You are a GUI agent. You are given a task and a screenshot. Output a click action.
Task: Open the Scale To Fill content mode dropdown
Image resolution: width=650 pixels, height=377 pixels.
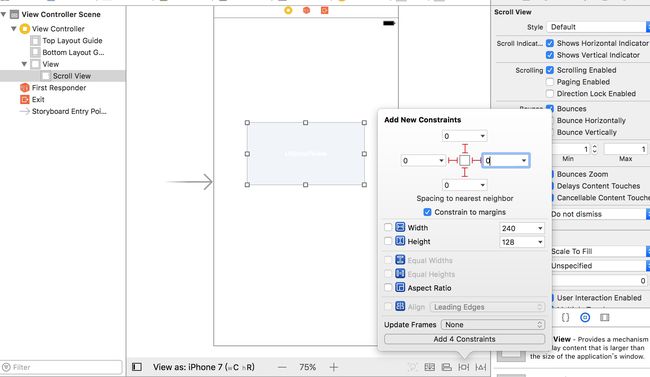click(x=600, y=251)
